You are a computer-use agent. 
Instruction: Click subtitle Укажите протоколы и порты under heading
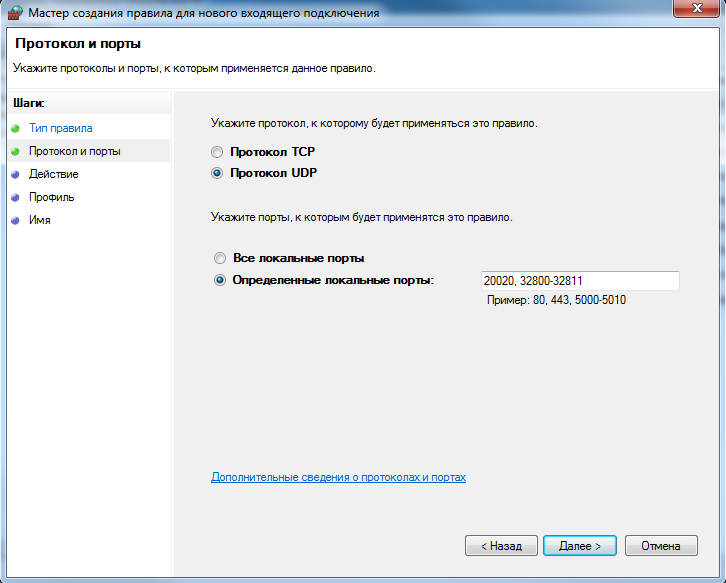pos(194,69)
